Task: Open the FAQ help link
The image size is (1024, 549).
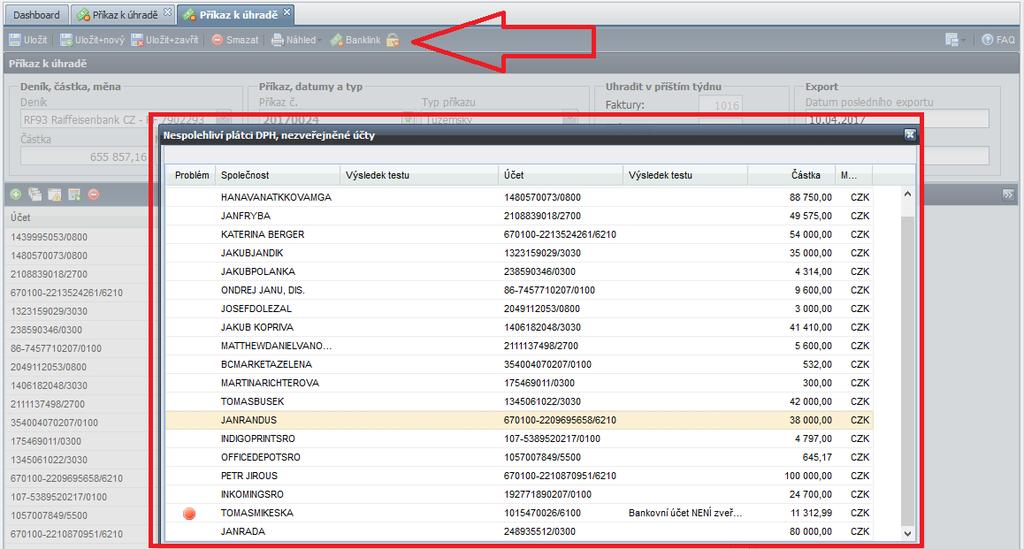Action: pos(999,40)
